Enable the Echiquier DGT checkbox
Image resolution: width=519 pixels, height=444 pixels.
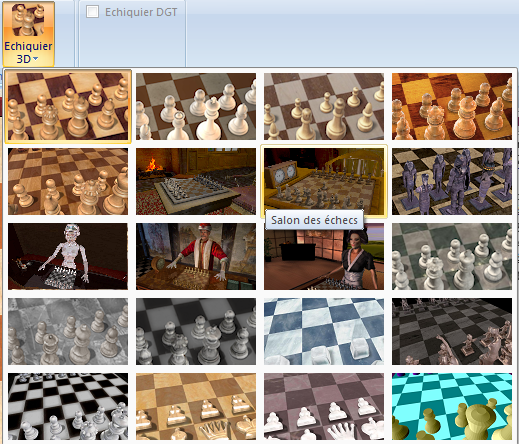pos(92,12)
